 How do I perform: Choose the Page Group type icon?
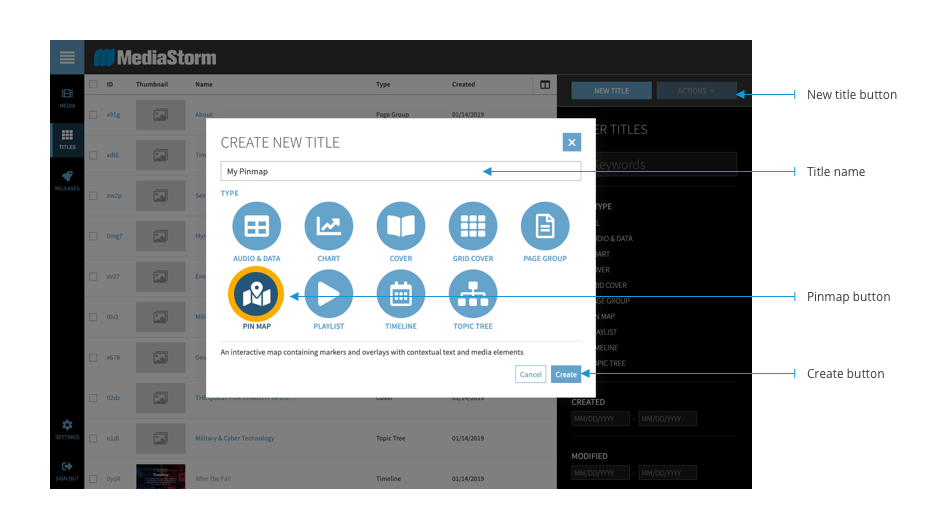545,226
